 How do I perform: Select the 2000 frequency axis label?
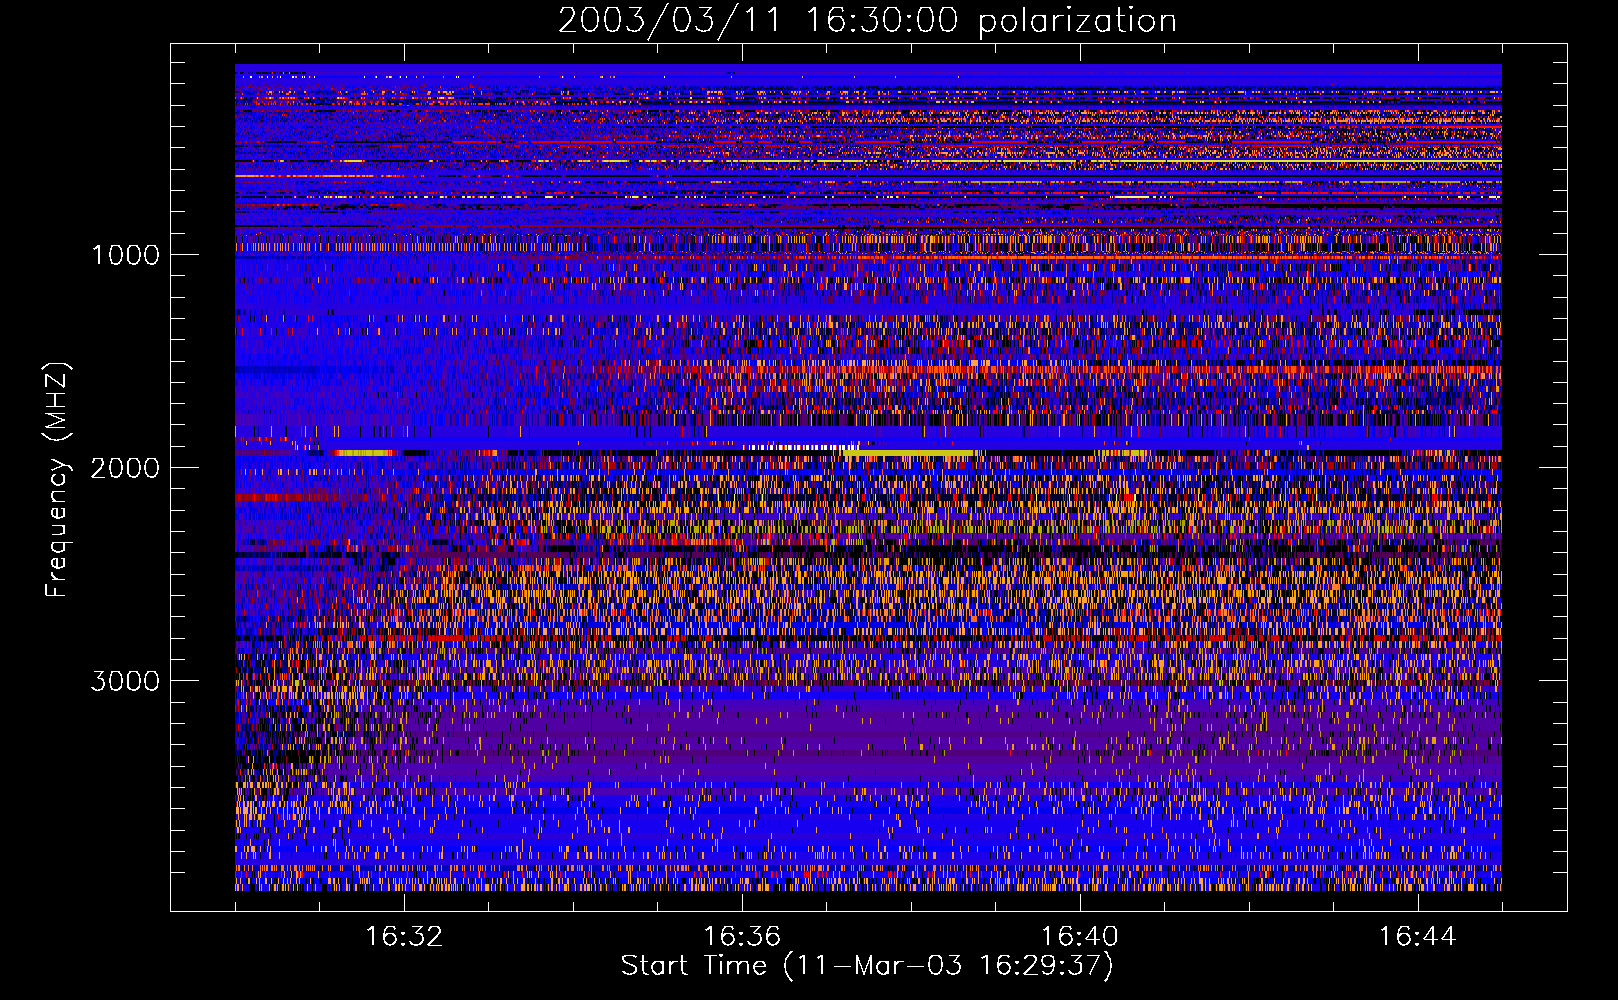tap(125, 468)
